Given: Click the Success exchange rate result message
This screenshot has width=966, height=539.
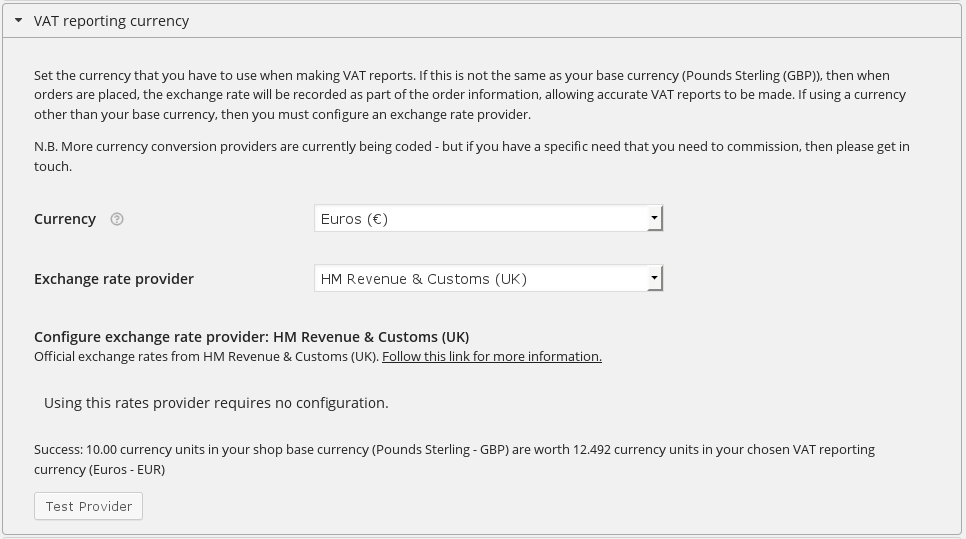Looking at the screenshot, I should [454, 460].
